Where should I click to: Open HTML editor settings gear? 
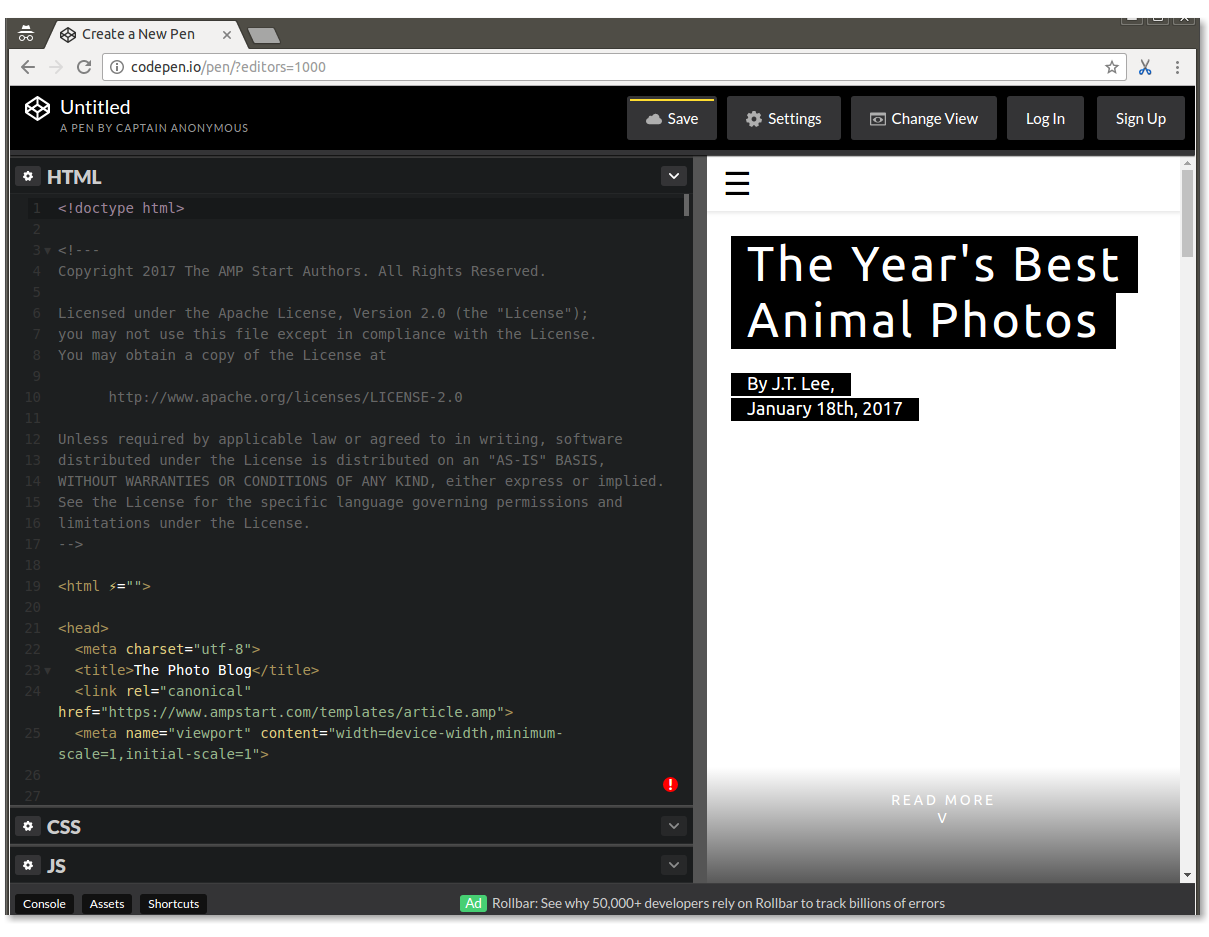pos(28,176)
